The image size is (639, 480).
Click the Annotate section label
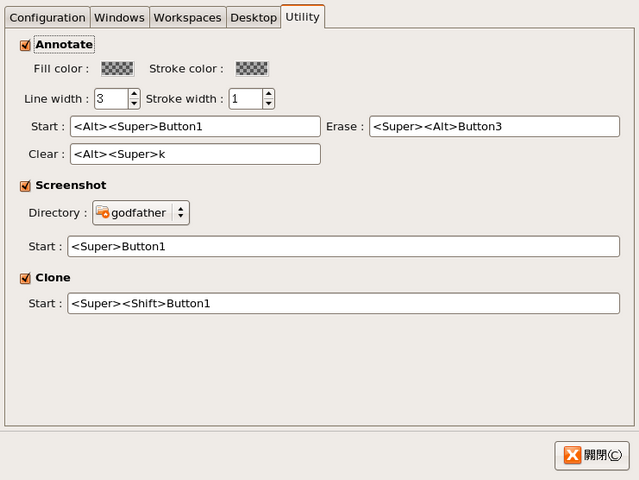click(64, 44)
